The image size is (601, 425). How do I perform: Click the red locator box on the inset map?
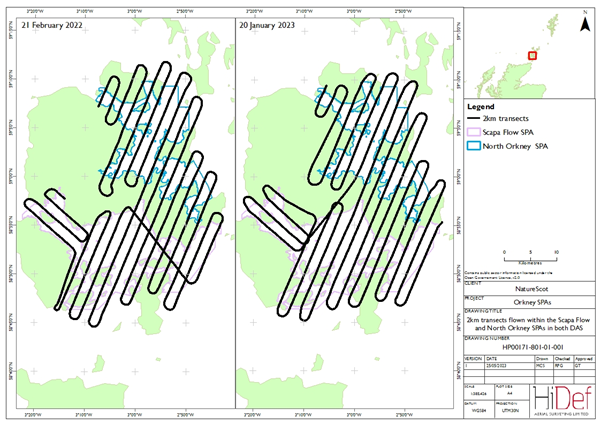(x=532, y=56)
